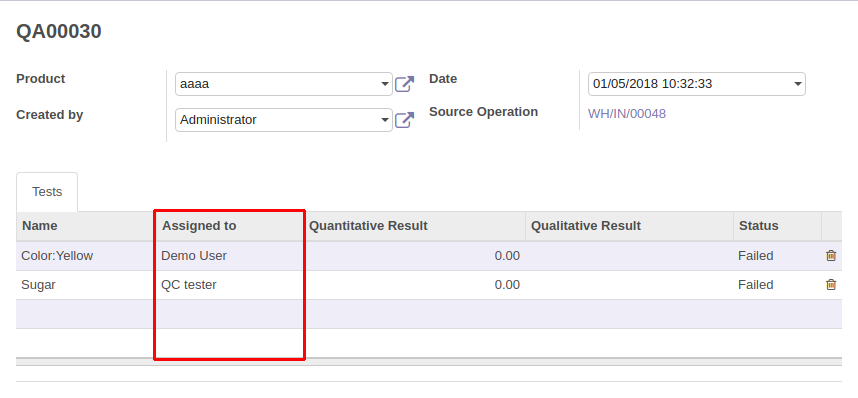
Task: Open external link for Administrator user
Action: pos(404,120)
